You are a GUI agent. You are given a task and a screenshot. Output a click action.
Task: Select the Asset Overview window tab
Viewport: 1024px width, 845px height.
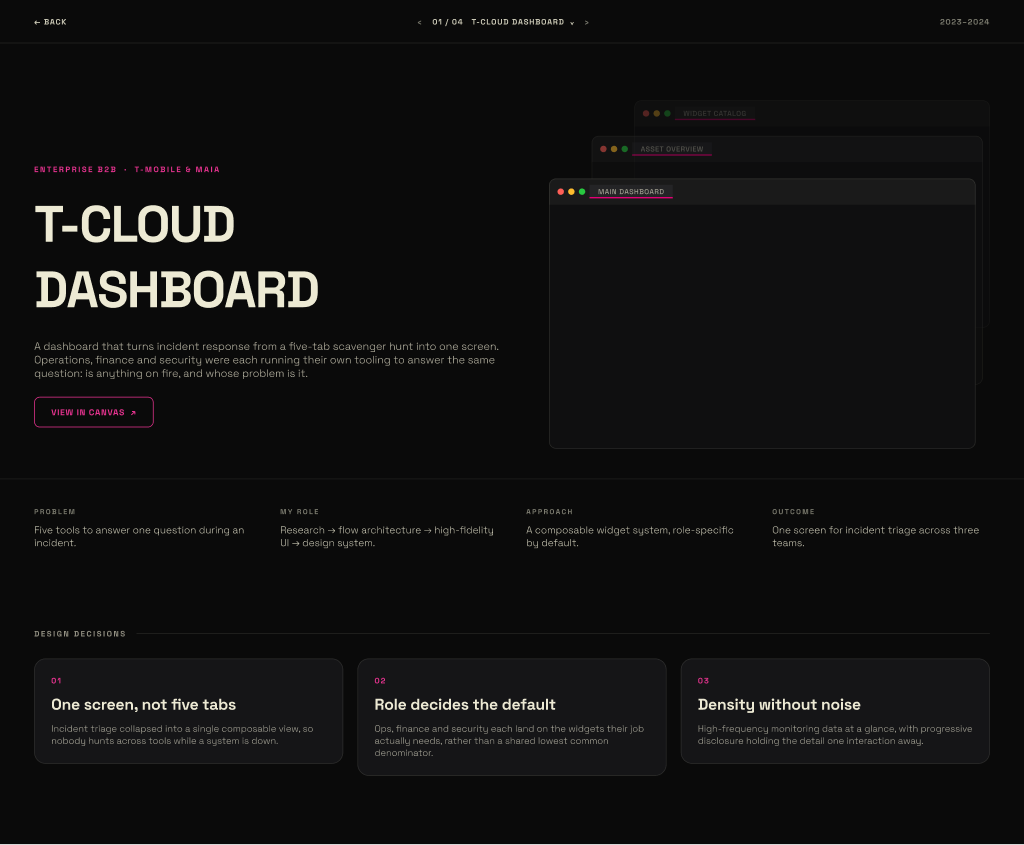(672, 149)
